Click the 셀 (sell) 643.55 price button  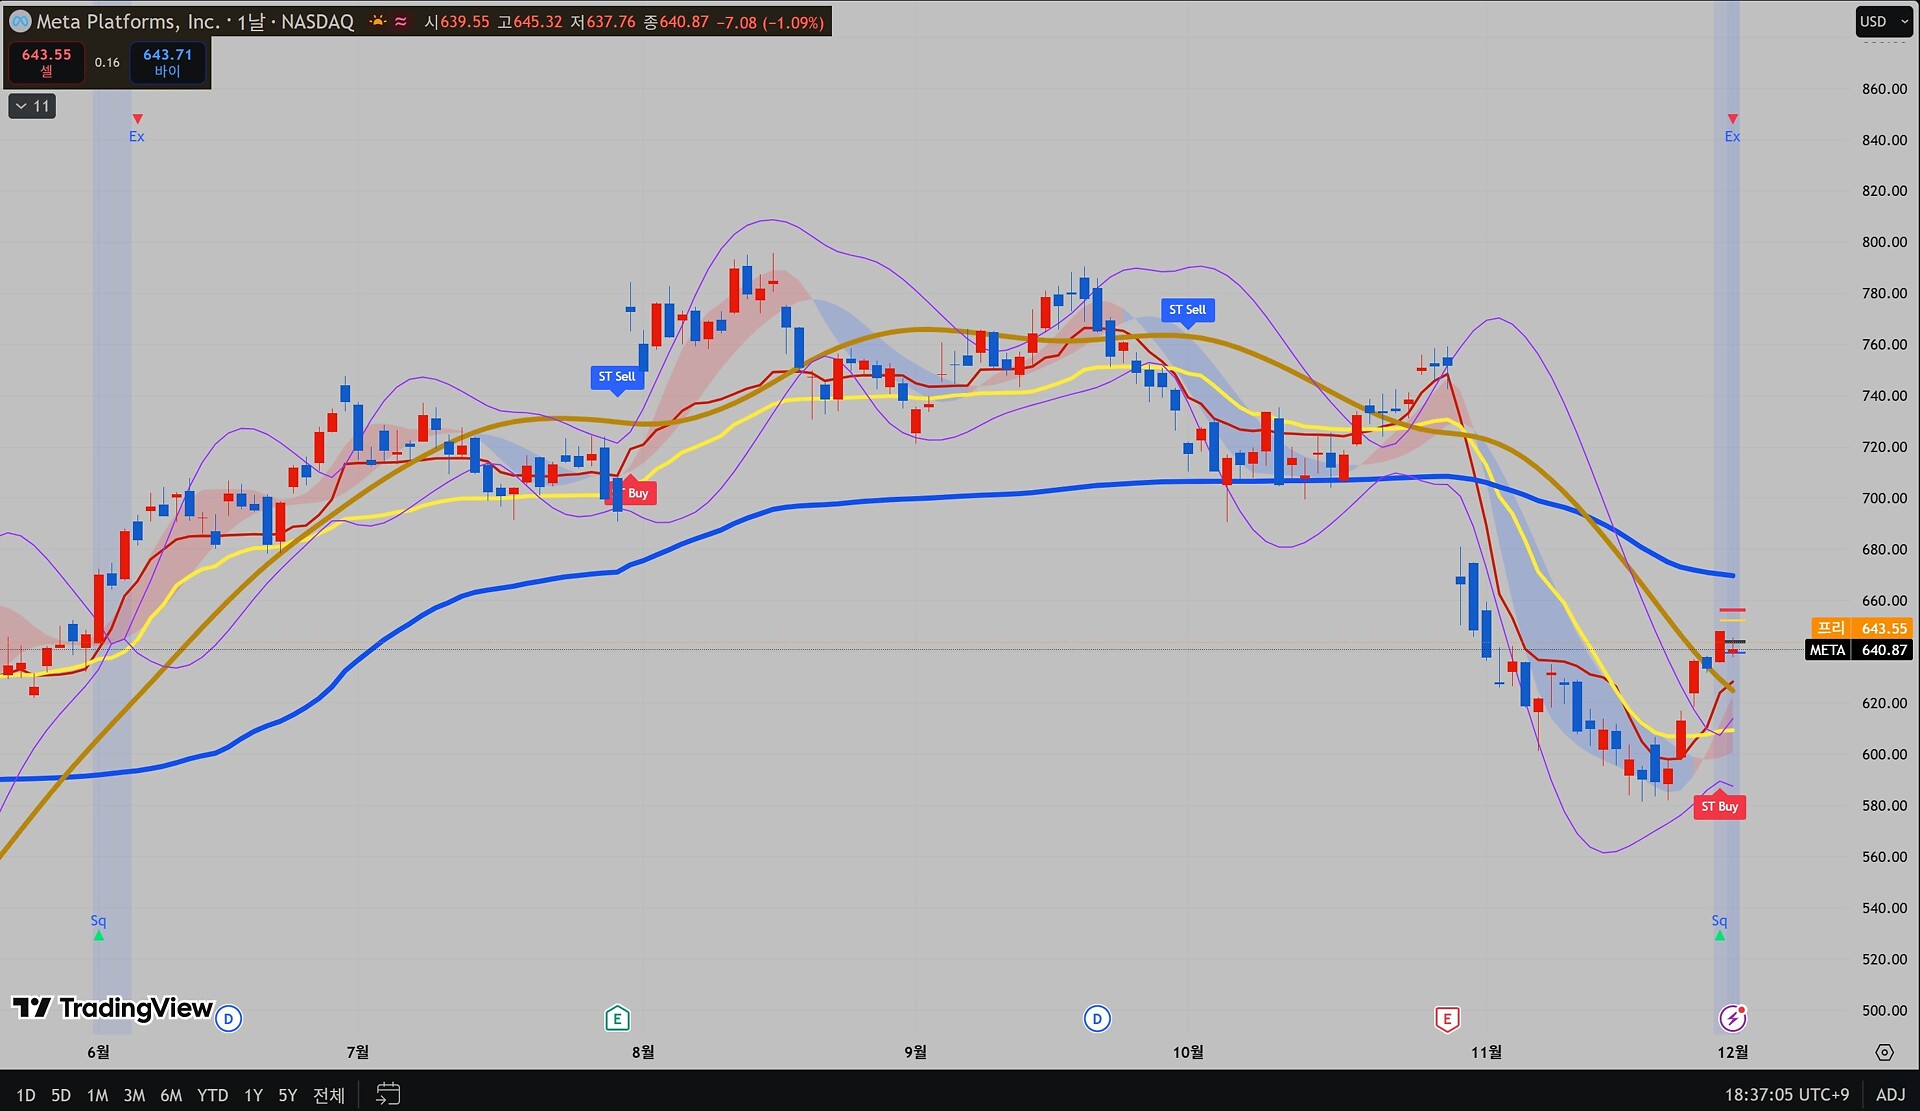tap(47, 62)
